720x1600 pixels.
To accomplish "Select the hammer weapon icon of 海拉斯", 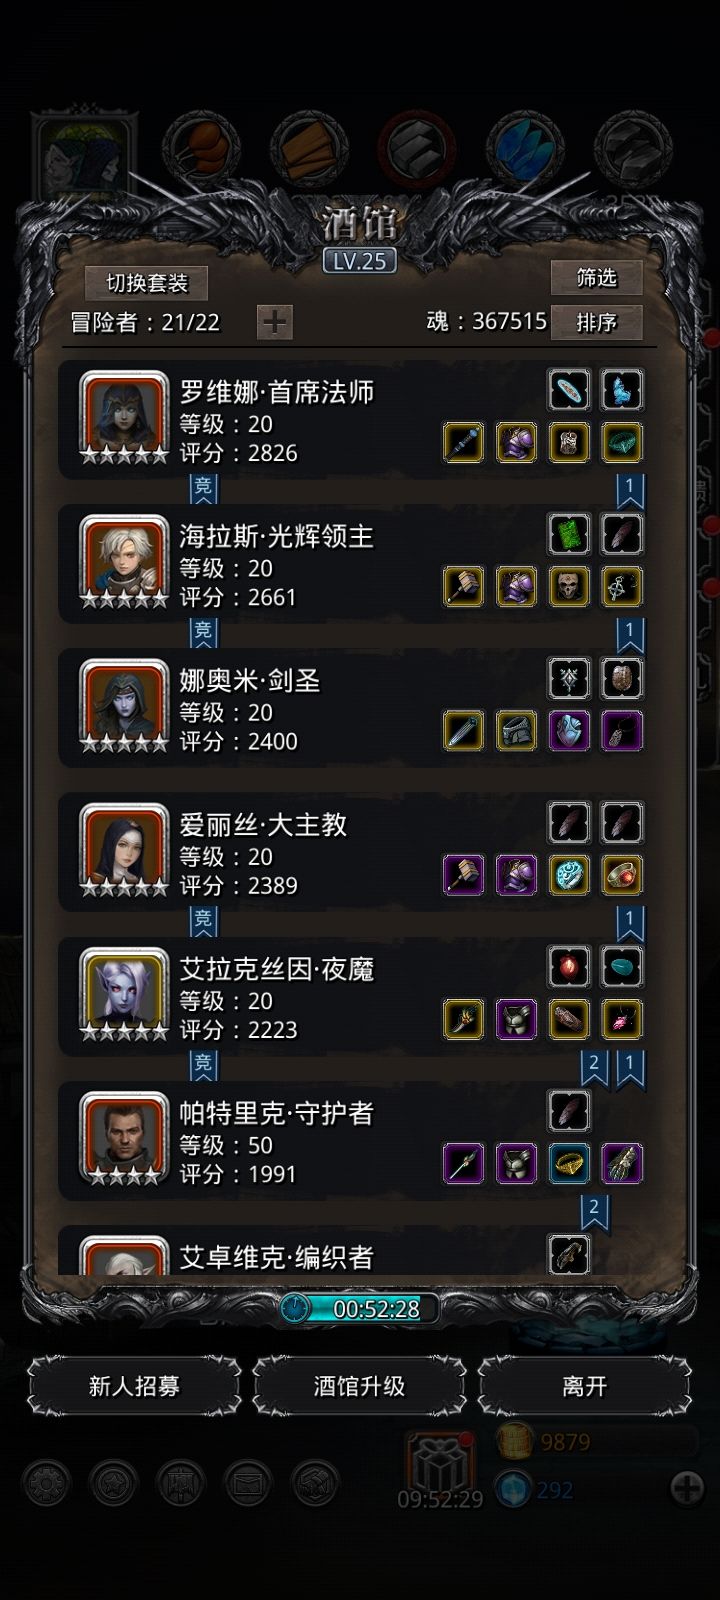I will pyautogui.click(x=463, y=586).
